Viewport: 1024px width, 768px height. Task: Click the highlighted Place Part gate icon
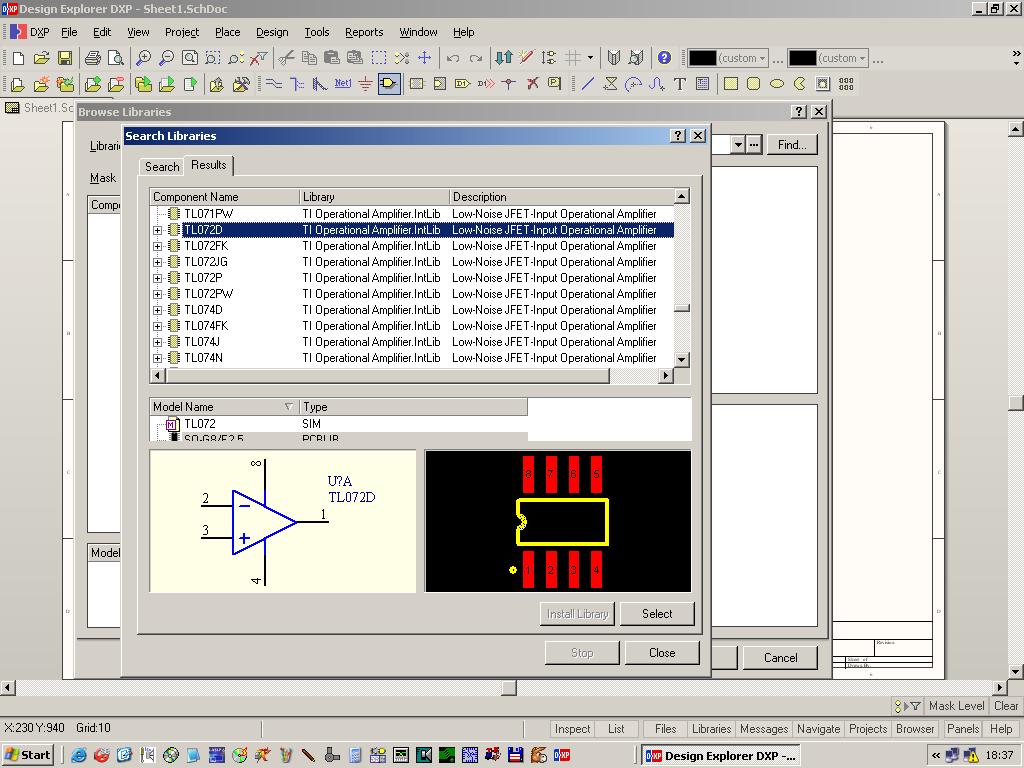click(389, 84)
